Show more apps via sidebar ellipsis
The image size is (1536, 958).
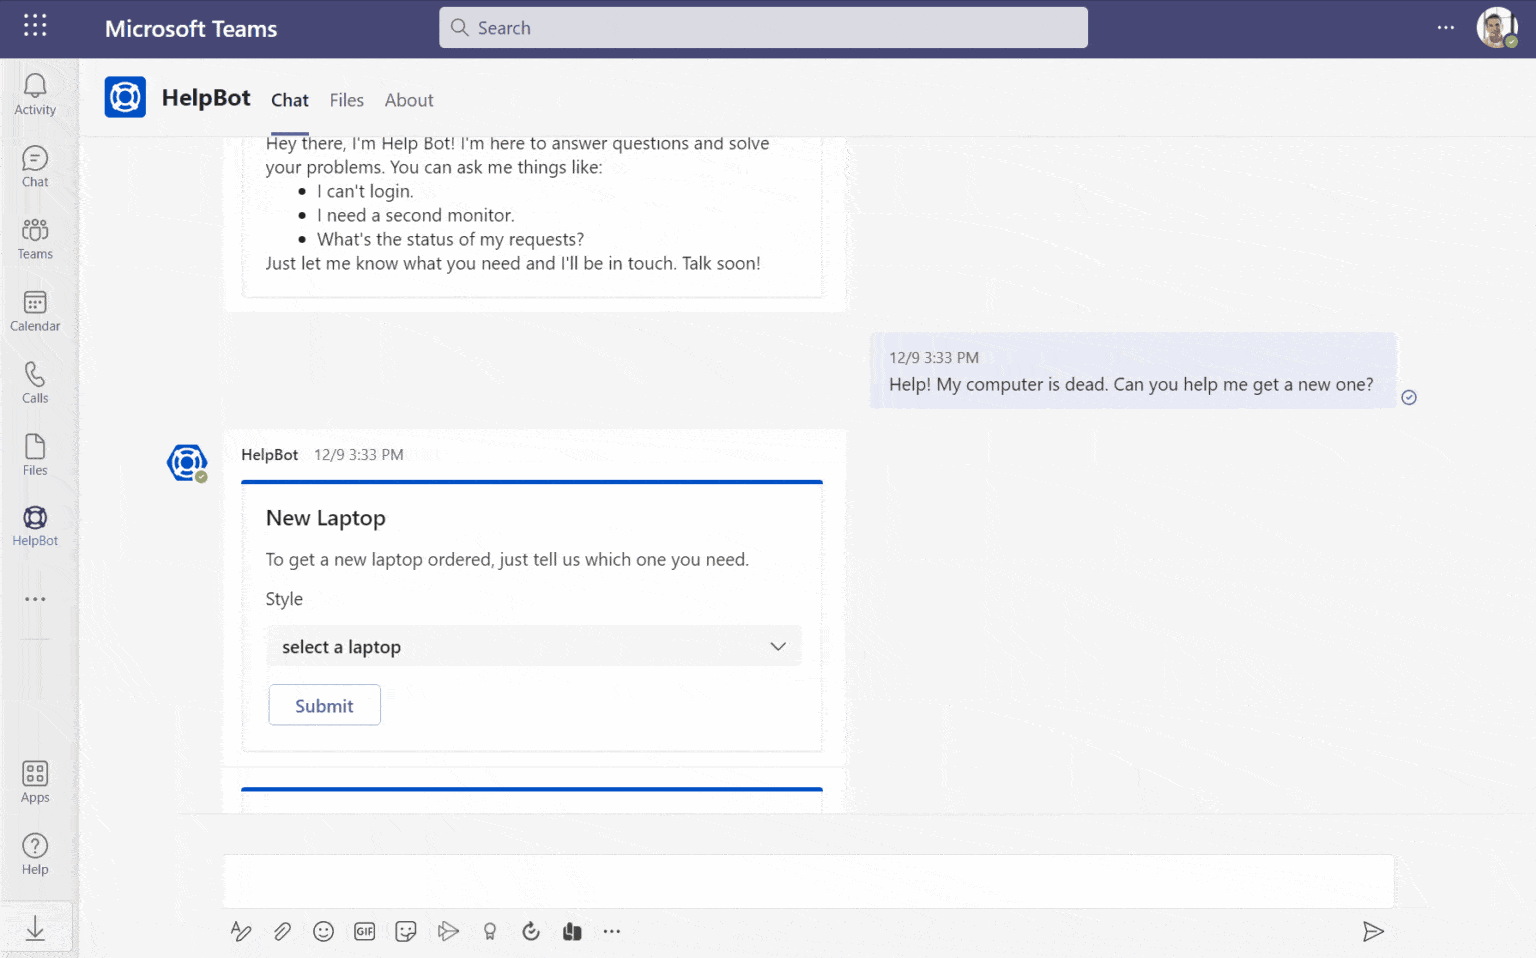tap(35, 599)
